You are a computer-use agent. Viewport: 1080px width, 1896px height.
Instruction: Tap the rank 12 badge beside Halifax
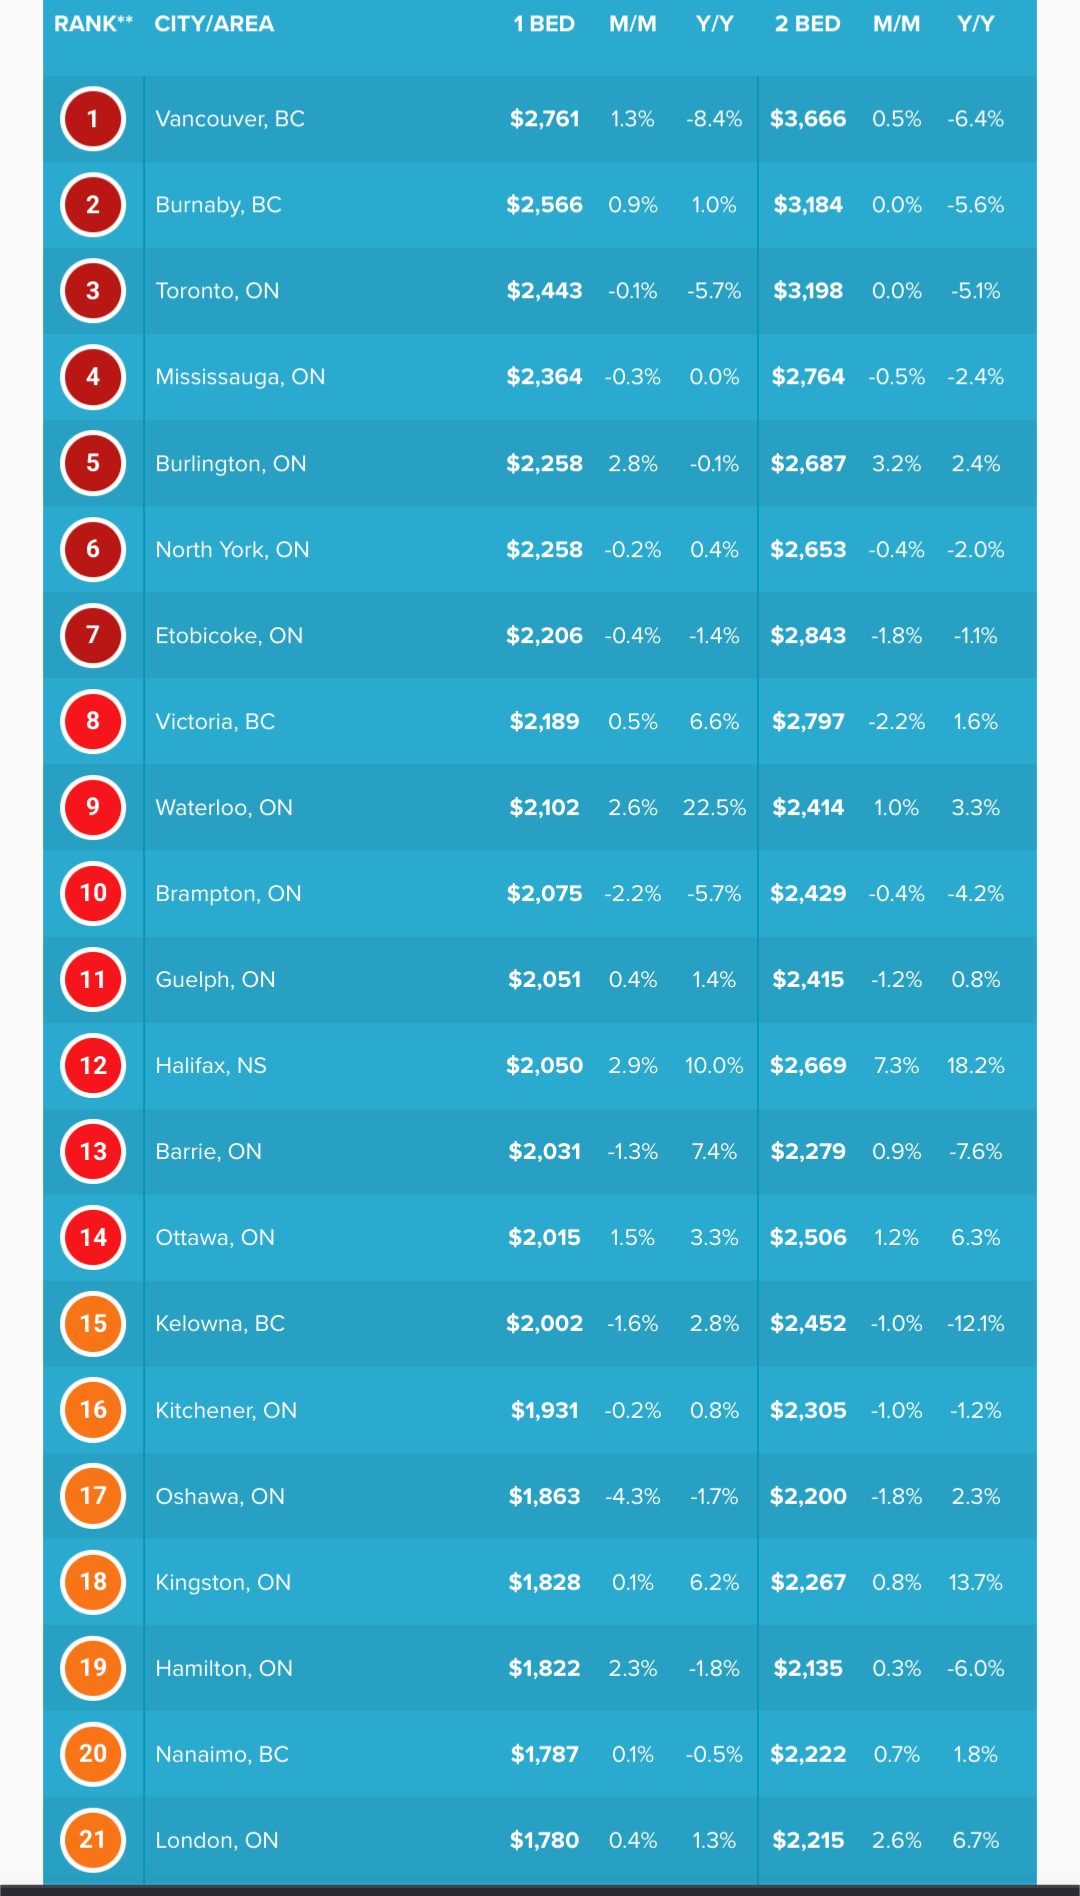pyautogui.click(x=93, y=1065)
